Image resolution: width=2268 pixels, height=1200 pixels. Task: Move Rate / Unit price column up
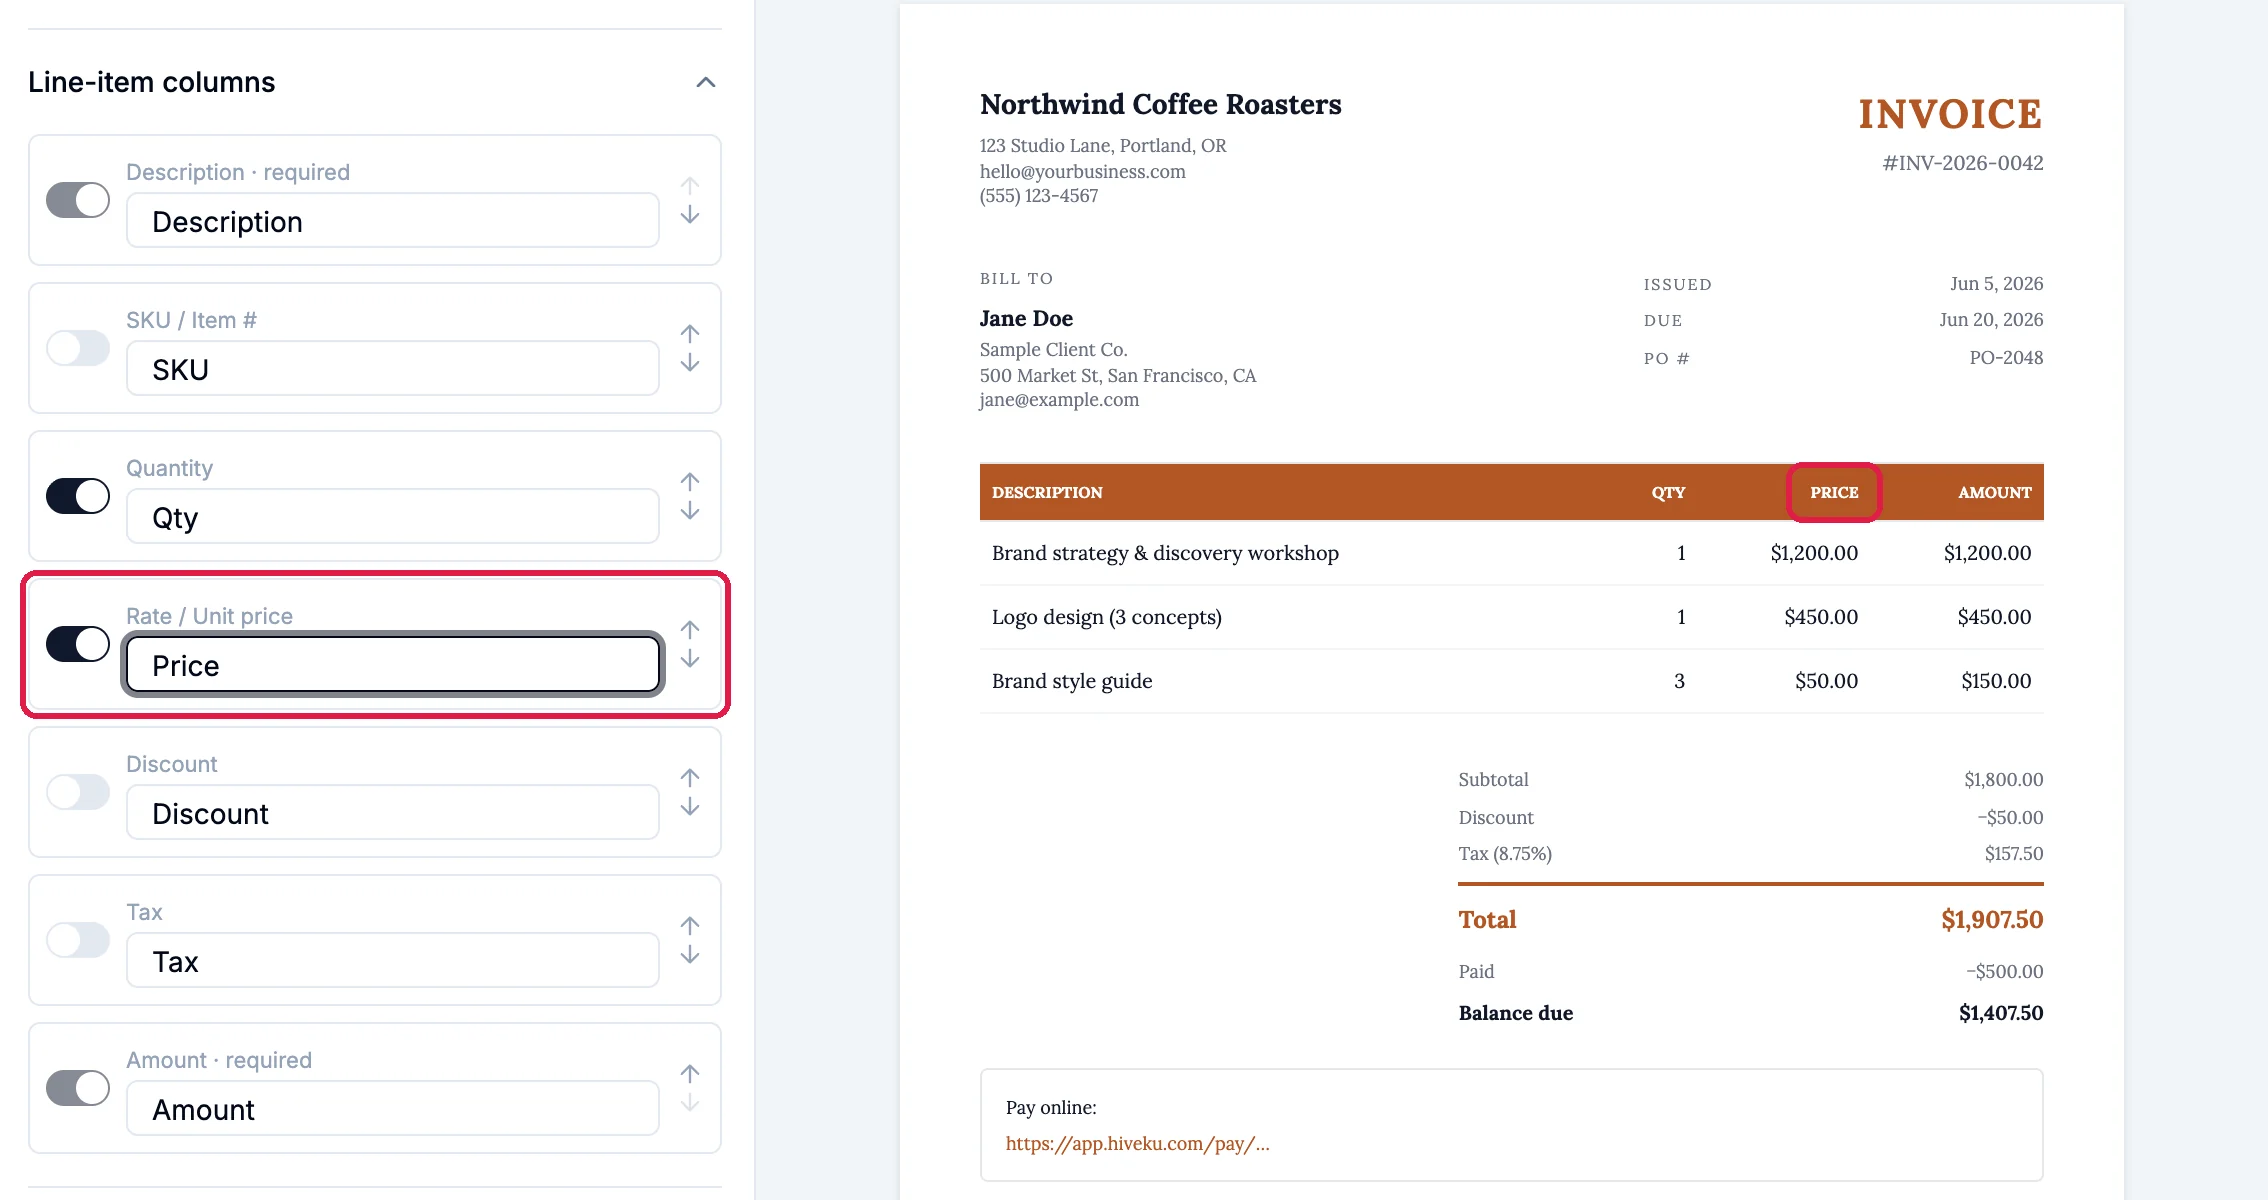click(x=690, y=629)
